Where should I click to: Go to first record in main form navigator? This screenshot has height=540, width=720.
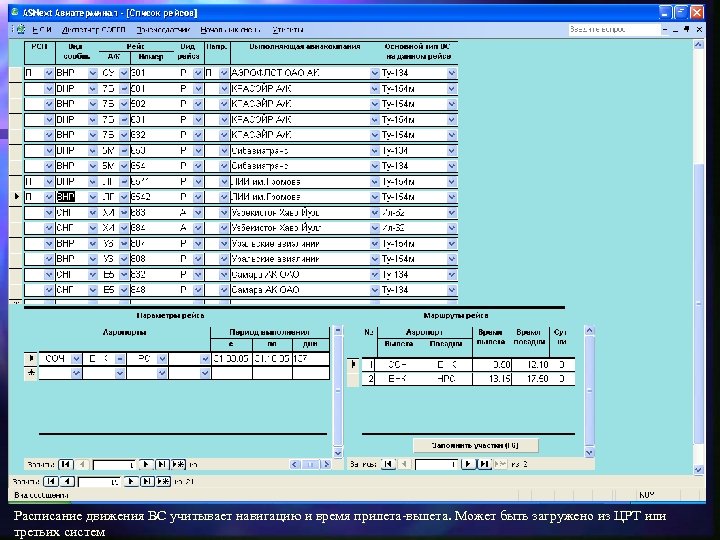pos(51,482)
